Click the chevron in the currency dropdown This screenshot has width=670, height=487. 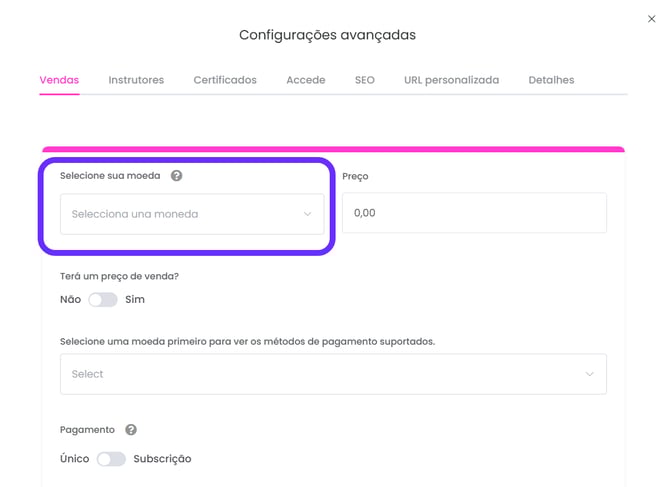coord(307,214)
